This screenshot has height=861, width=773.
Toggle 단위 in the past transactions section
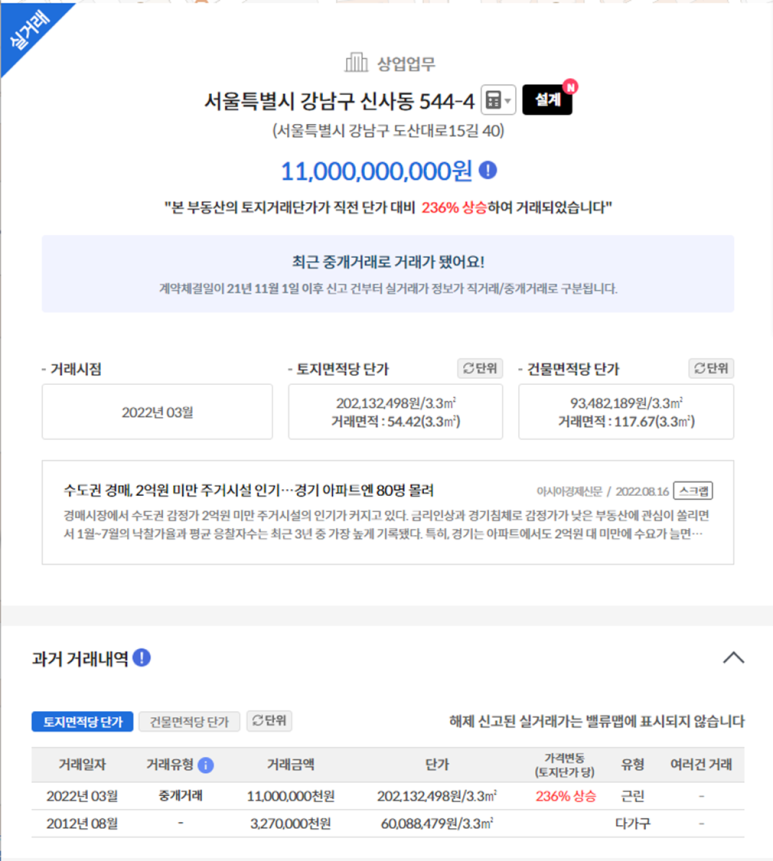(x=269, y=720)
